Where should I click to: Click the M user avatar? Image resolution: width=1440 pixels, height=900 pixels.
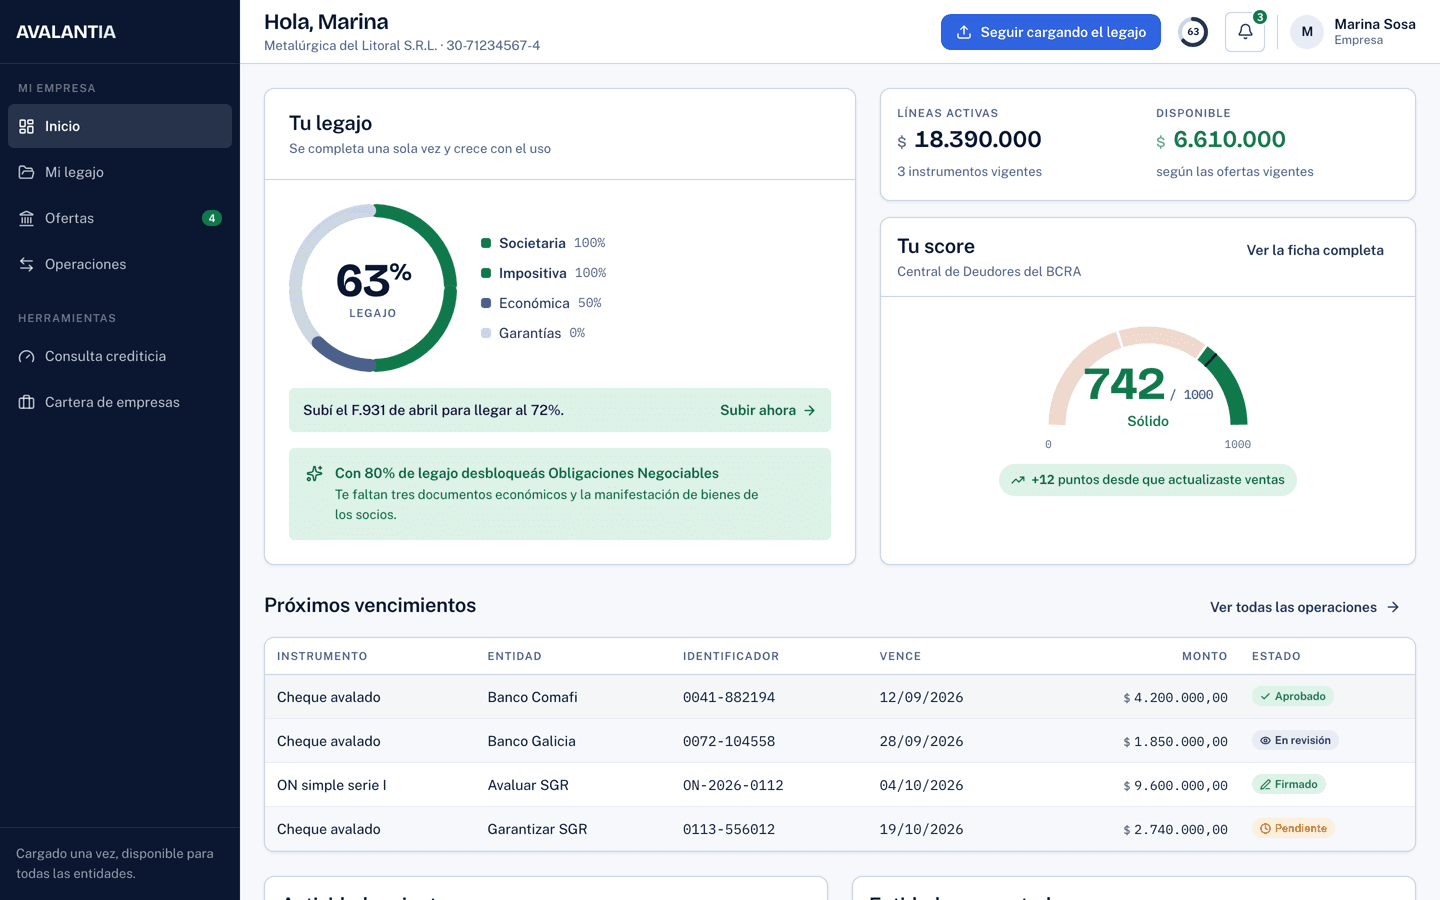coord(1307,32)
